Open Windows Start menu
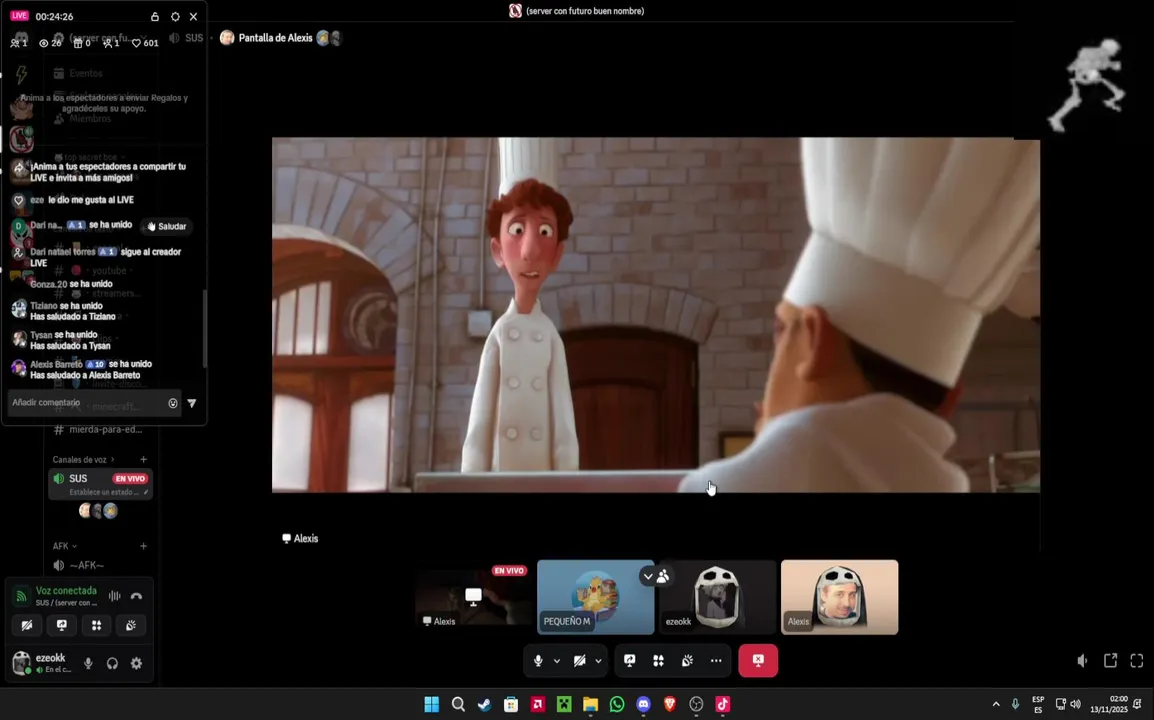The height and width of the screenshot is (720, 1154). 432,705
